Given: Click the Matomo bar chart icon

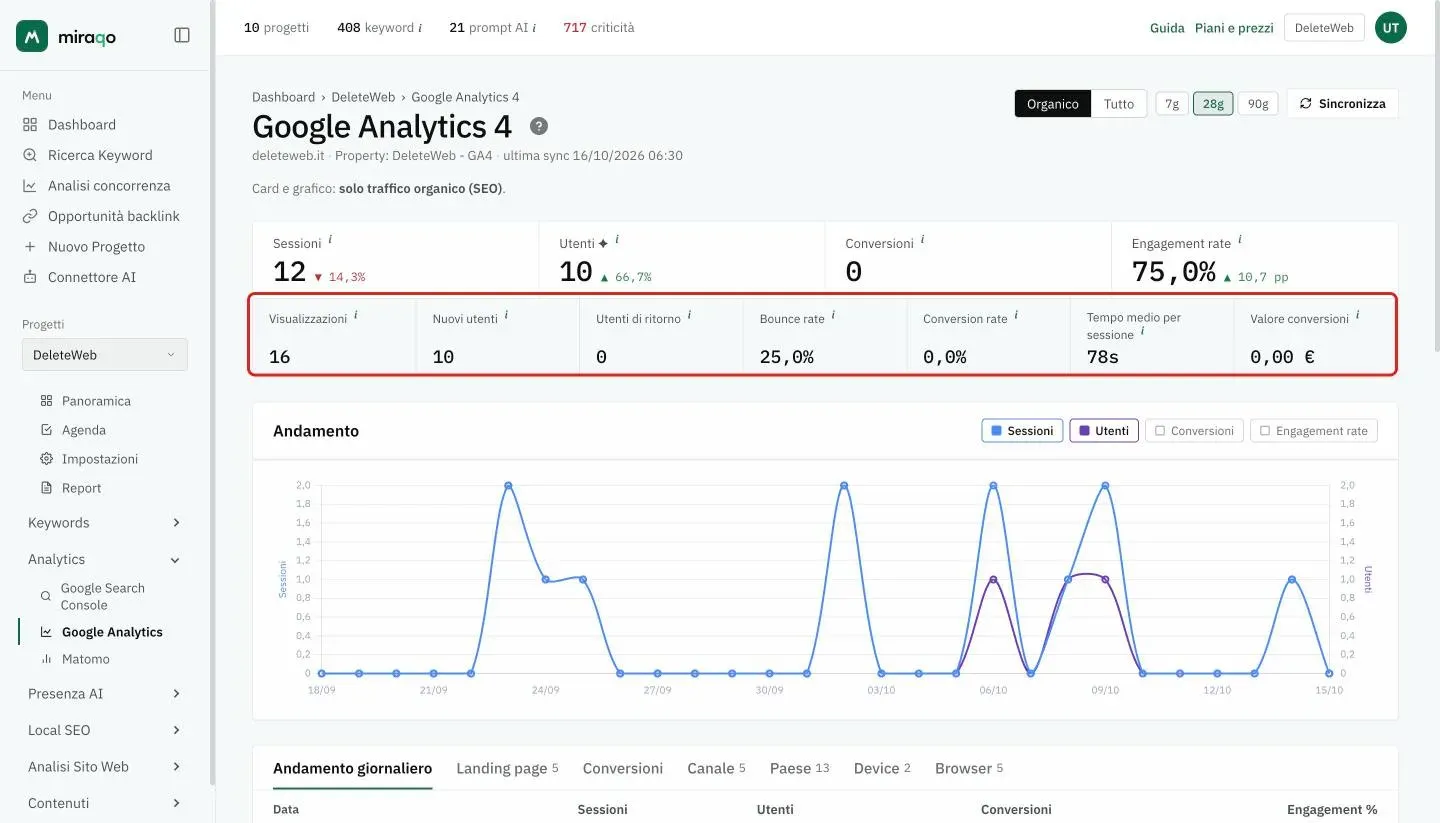Looking at the screenshot, I should [46, 659].
